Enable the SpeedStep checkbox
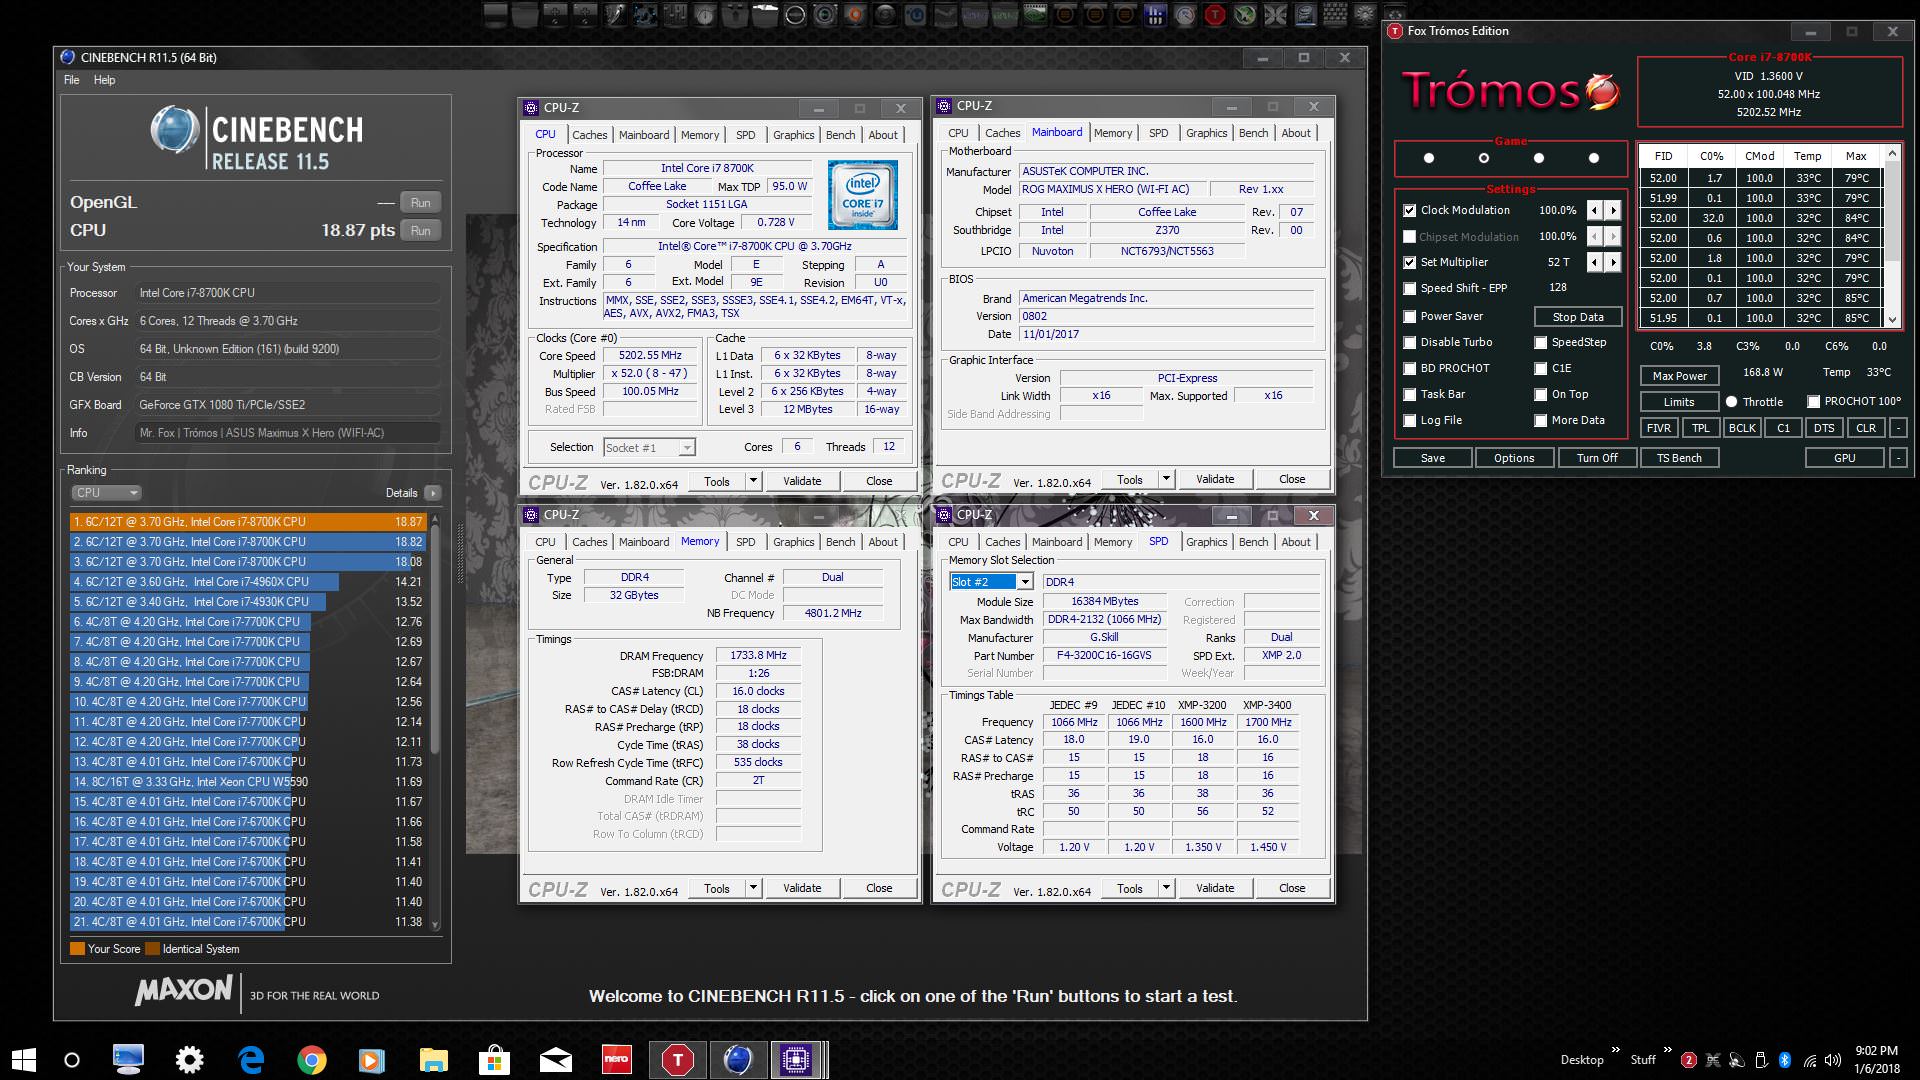The image size is (1920, 1080). click(1541, 342)
